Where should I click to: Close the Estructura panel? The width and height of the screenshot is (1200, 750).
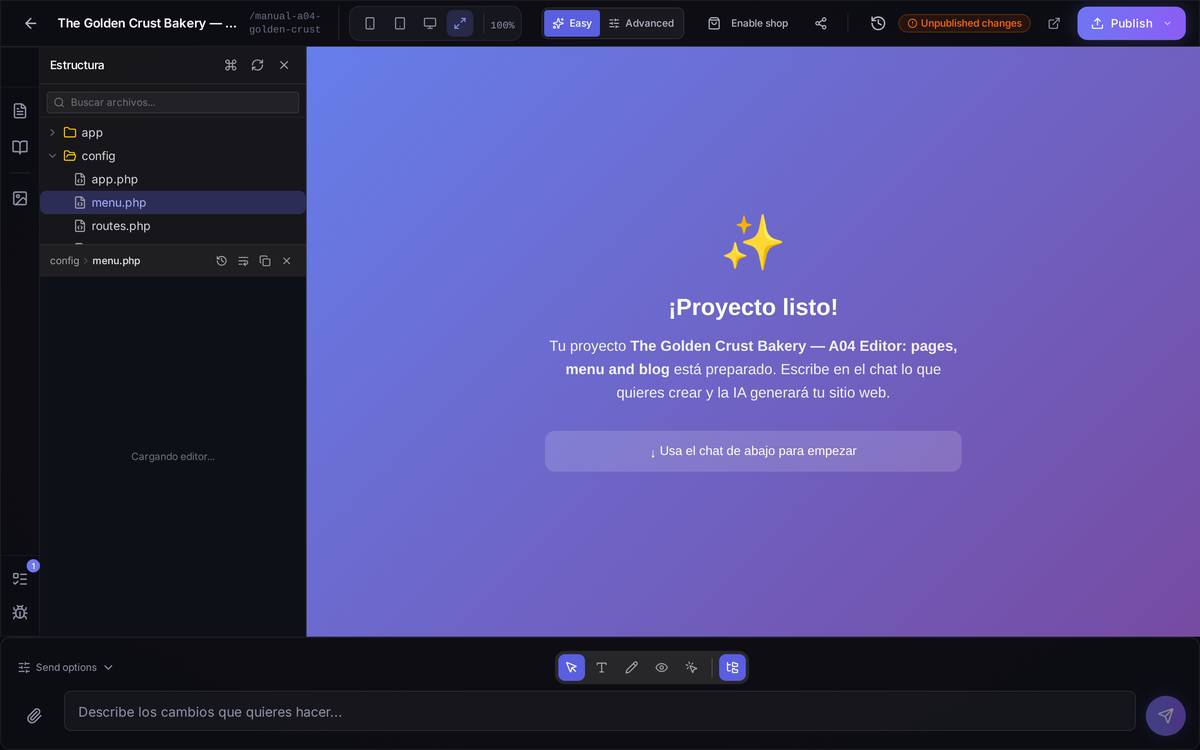284,65
